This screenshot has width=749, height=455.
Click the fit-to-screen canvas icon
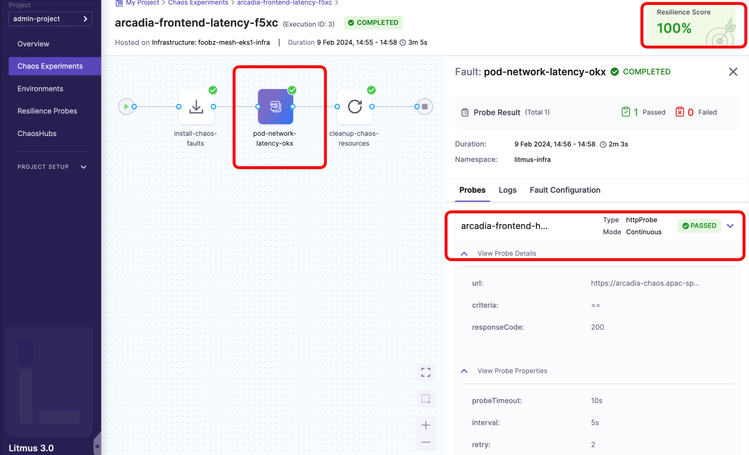pyautogui.click(x=426, y=372)
